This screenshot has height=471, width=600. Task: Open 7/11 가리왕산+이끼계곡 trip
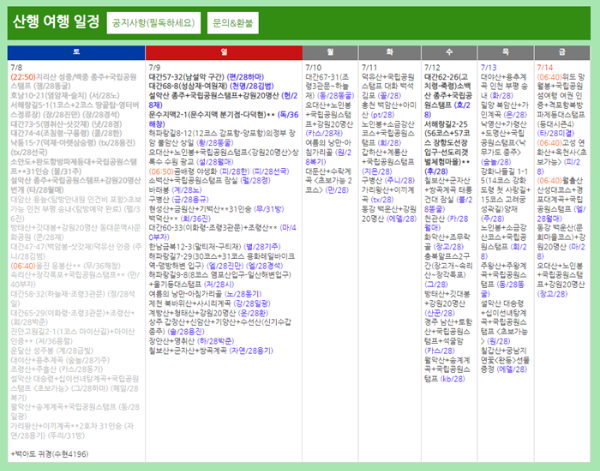pos(388,194)
